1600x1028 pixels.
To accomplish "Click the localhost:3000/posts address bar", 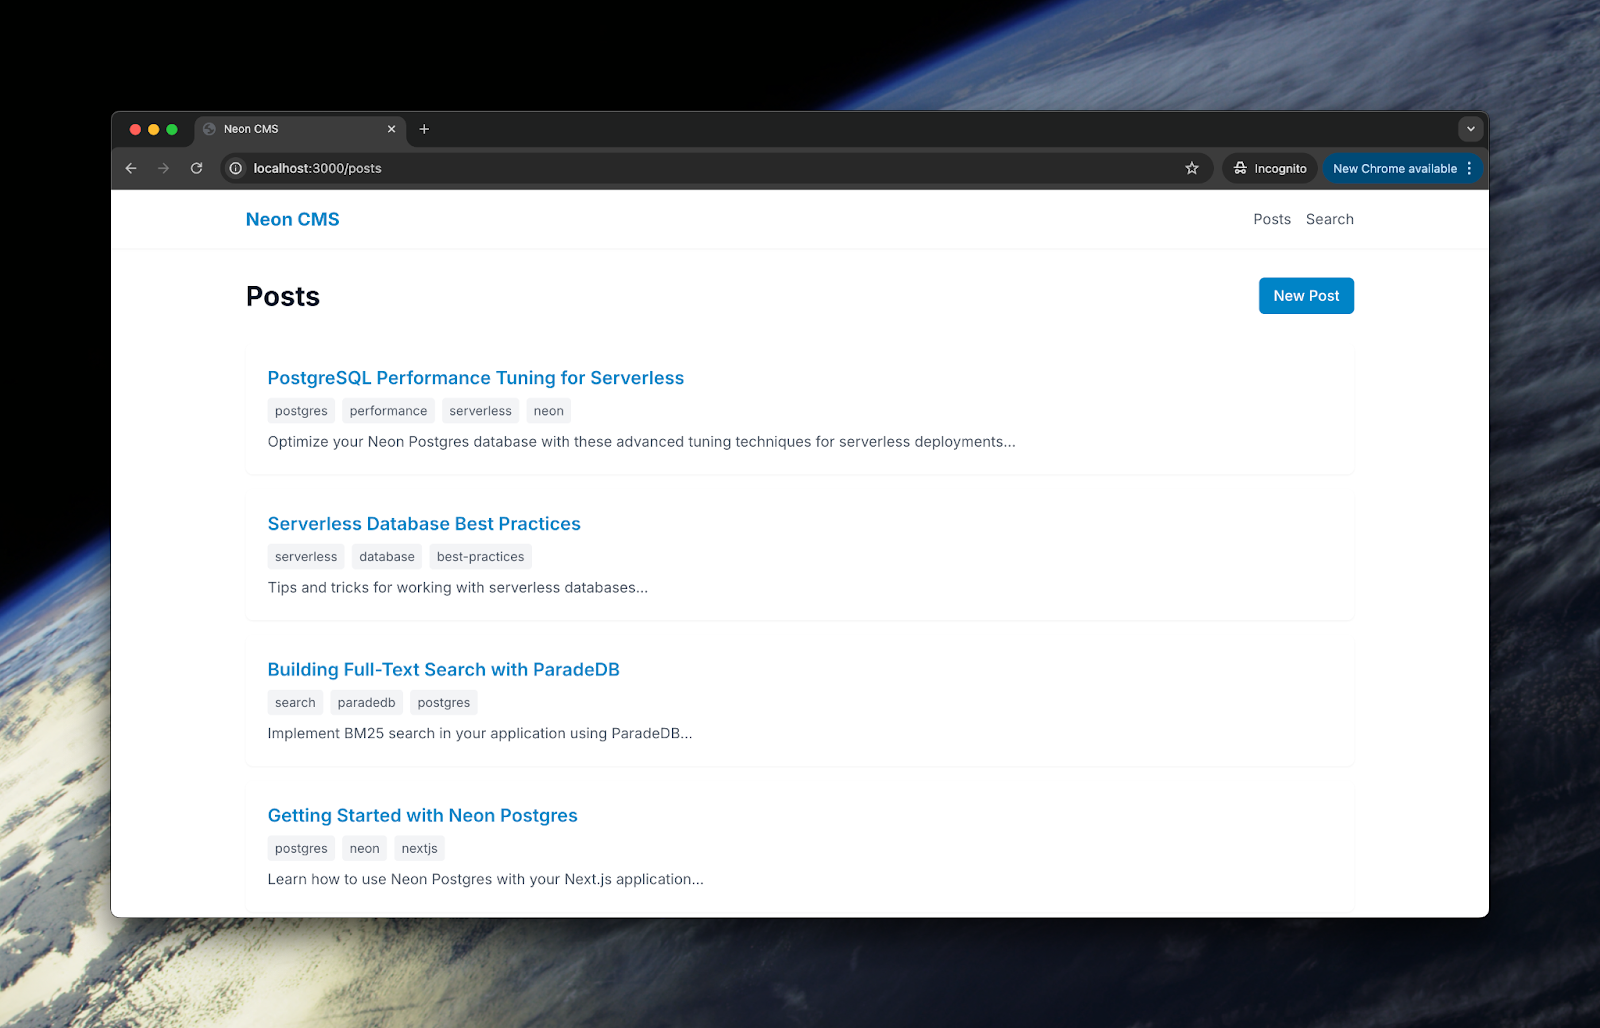I will click(x=700, y=168).
